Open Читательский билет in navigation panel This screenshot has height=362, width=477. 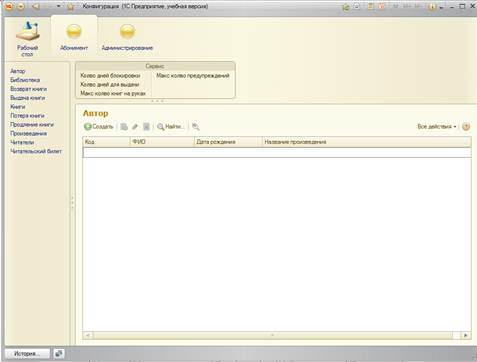point(36,151)
